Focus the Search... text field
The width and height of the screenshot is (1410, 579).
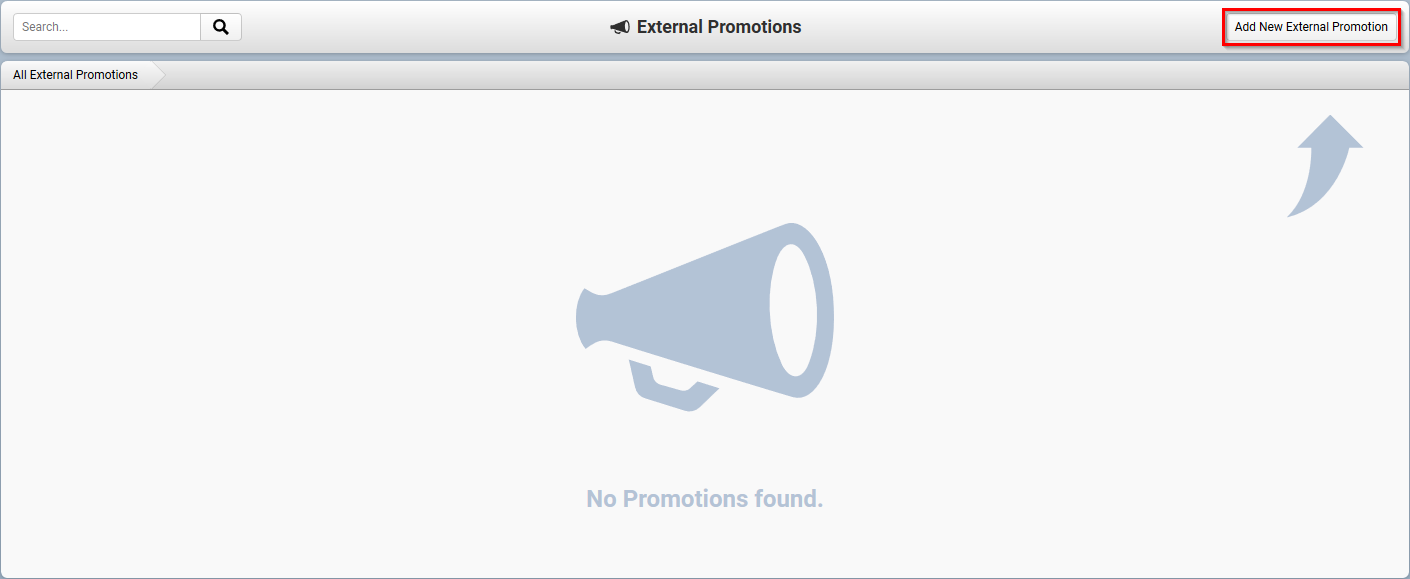[x=107, y=27]
